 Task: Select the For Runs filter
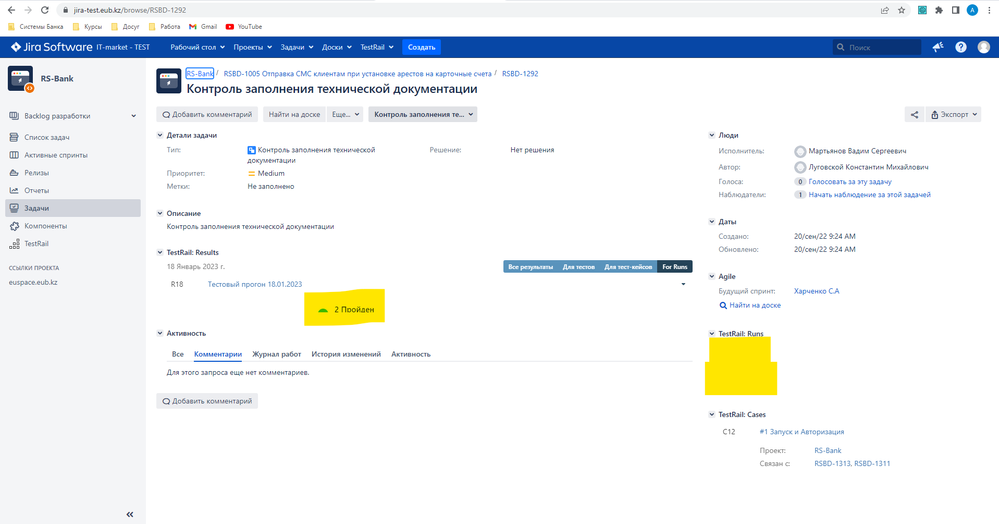(675, 267)
